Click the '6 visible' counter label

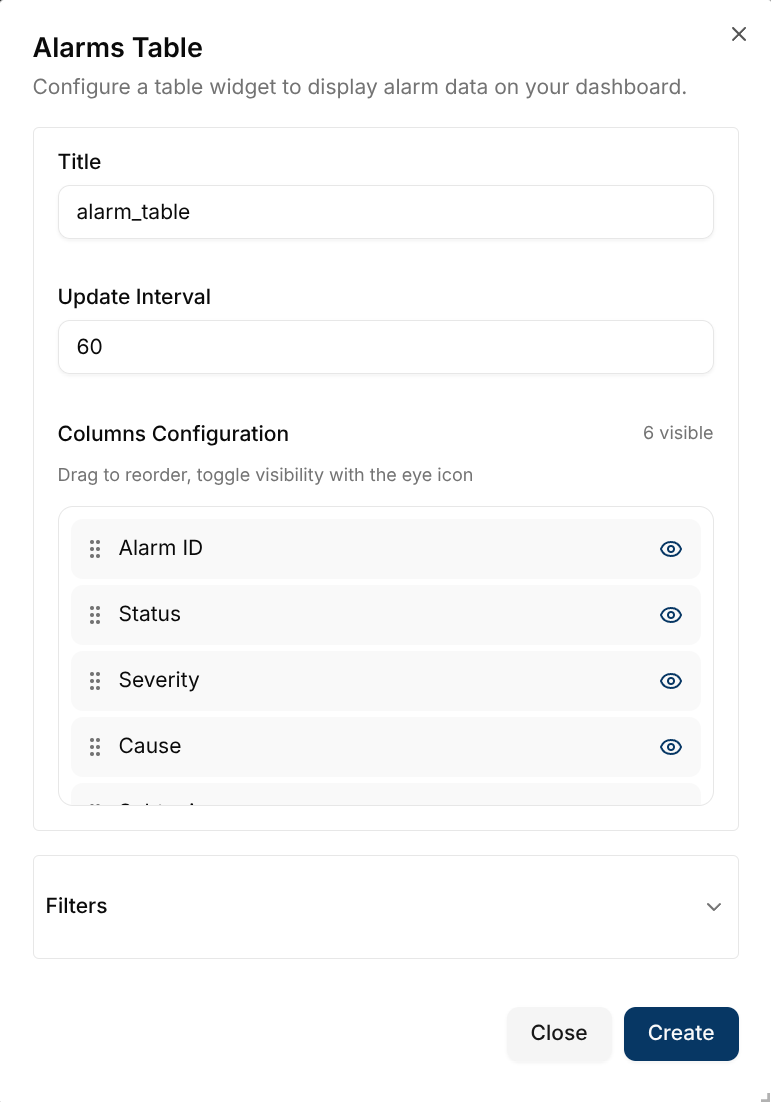click(678, 433)
